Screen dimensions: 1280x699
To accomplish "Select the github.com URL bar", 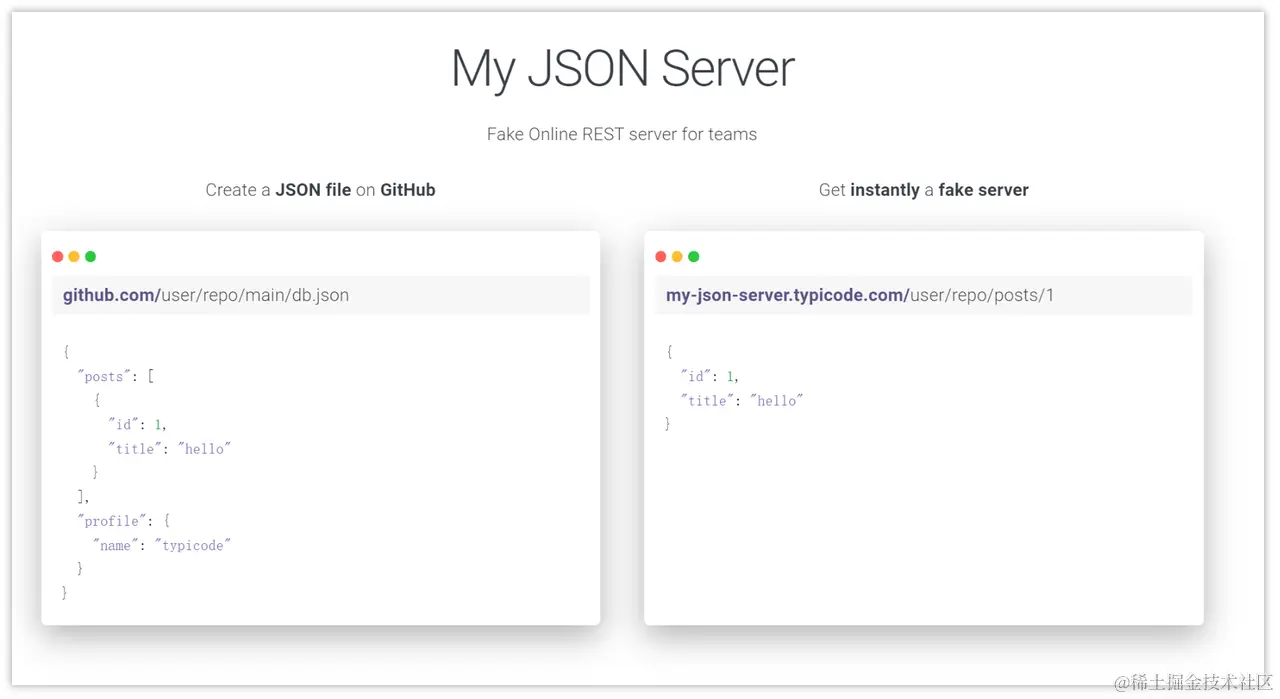I will tap(320, 295).
